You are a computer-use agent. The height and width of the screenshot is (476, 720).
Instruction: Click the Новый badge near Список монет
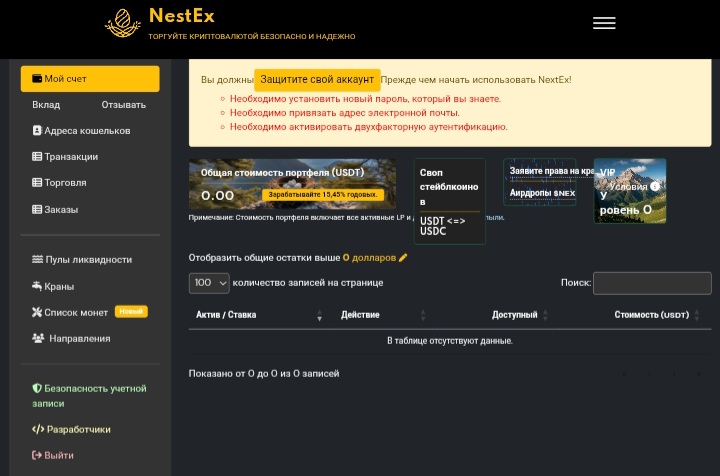[x=131, y=312]
